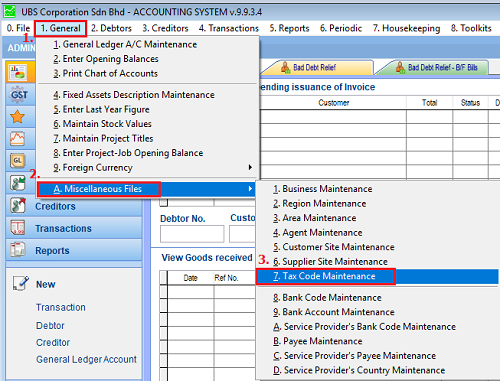Open Fixed Assets Description Maintenance
500x381 pixels.
pyautogui.click(x=148, y=95)
